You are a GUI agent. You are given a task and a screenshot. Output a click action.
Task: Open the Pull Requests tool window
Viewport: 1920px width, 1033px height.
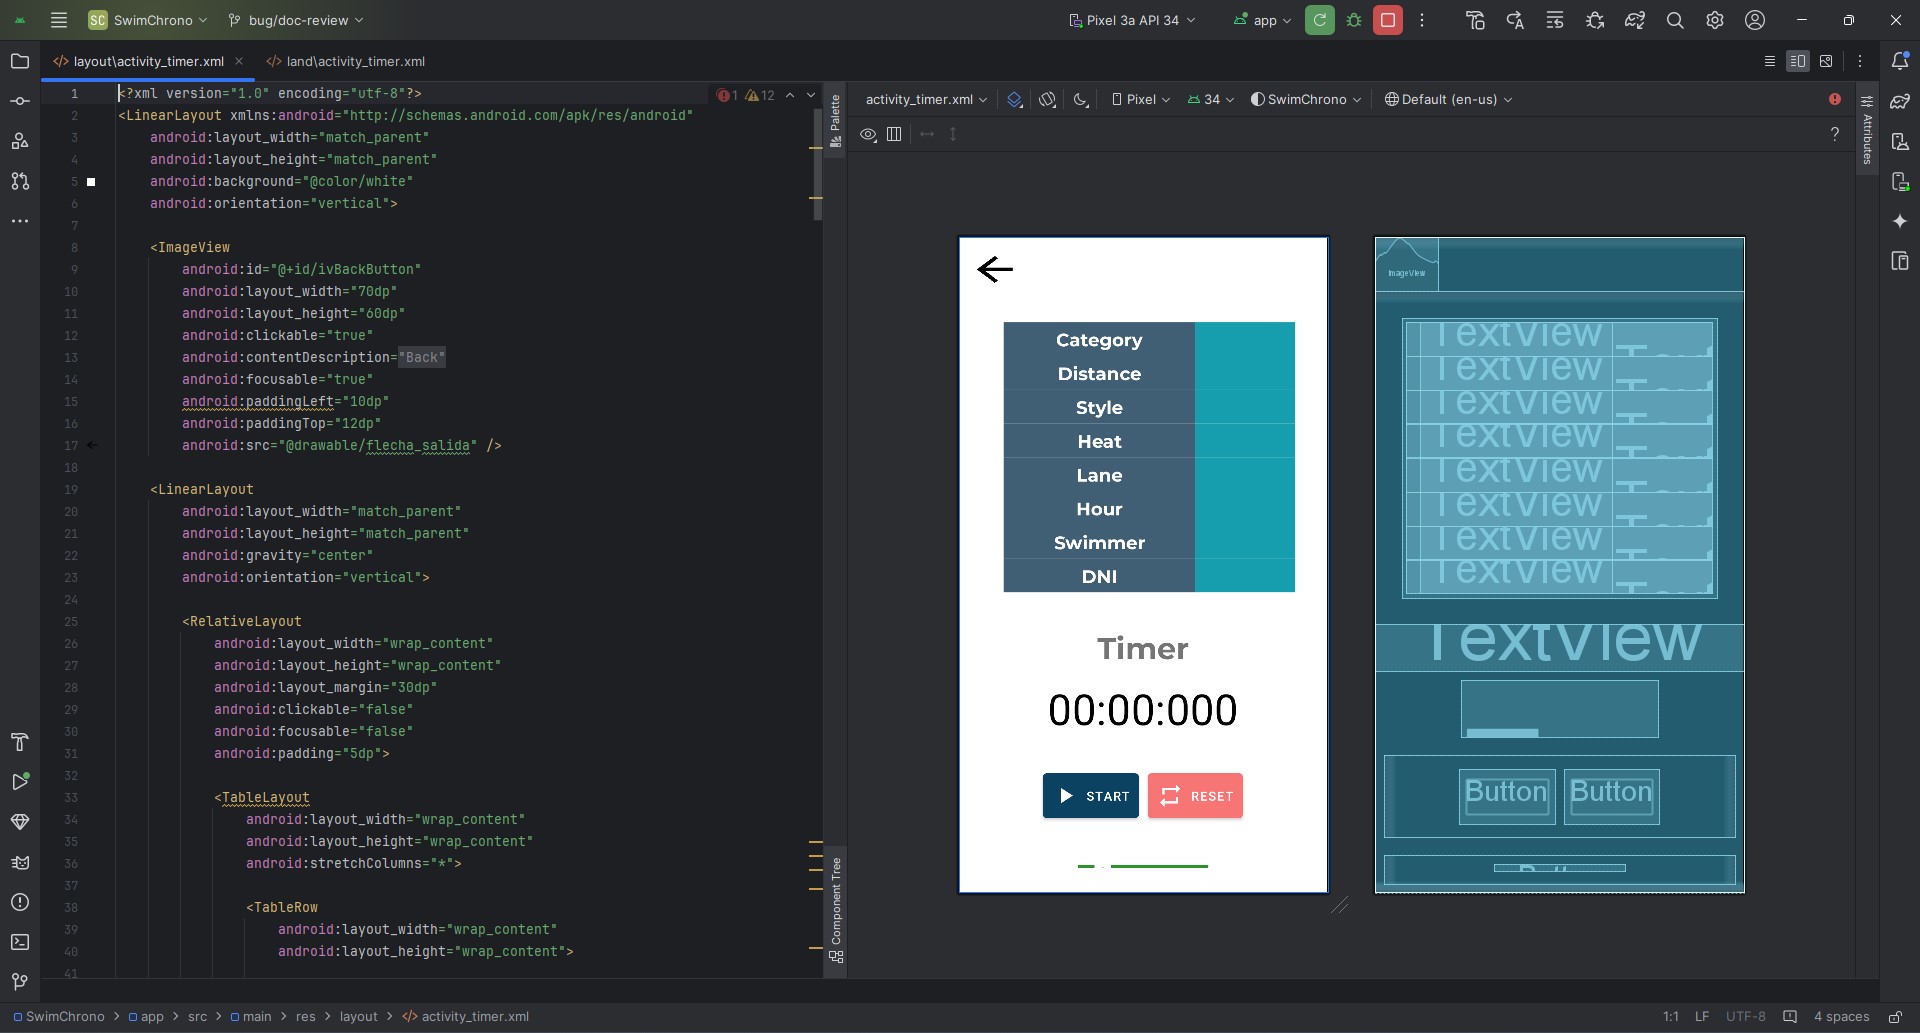(20, 181)
